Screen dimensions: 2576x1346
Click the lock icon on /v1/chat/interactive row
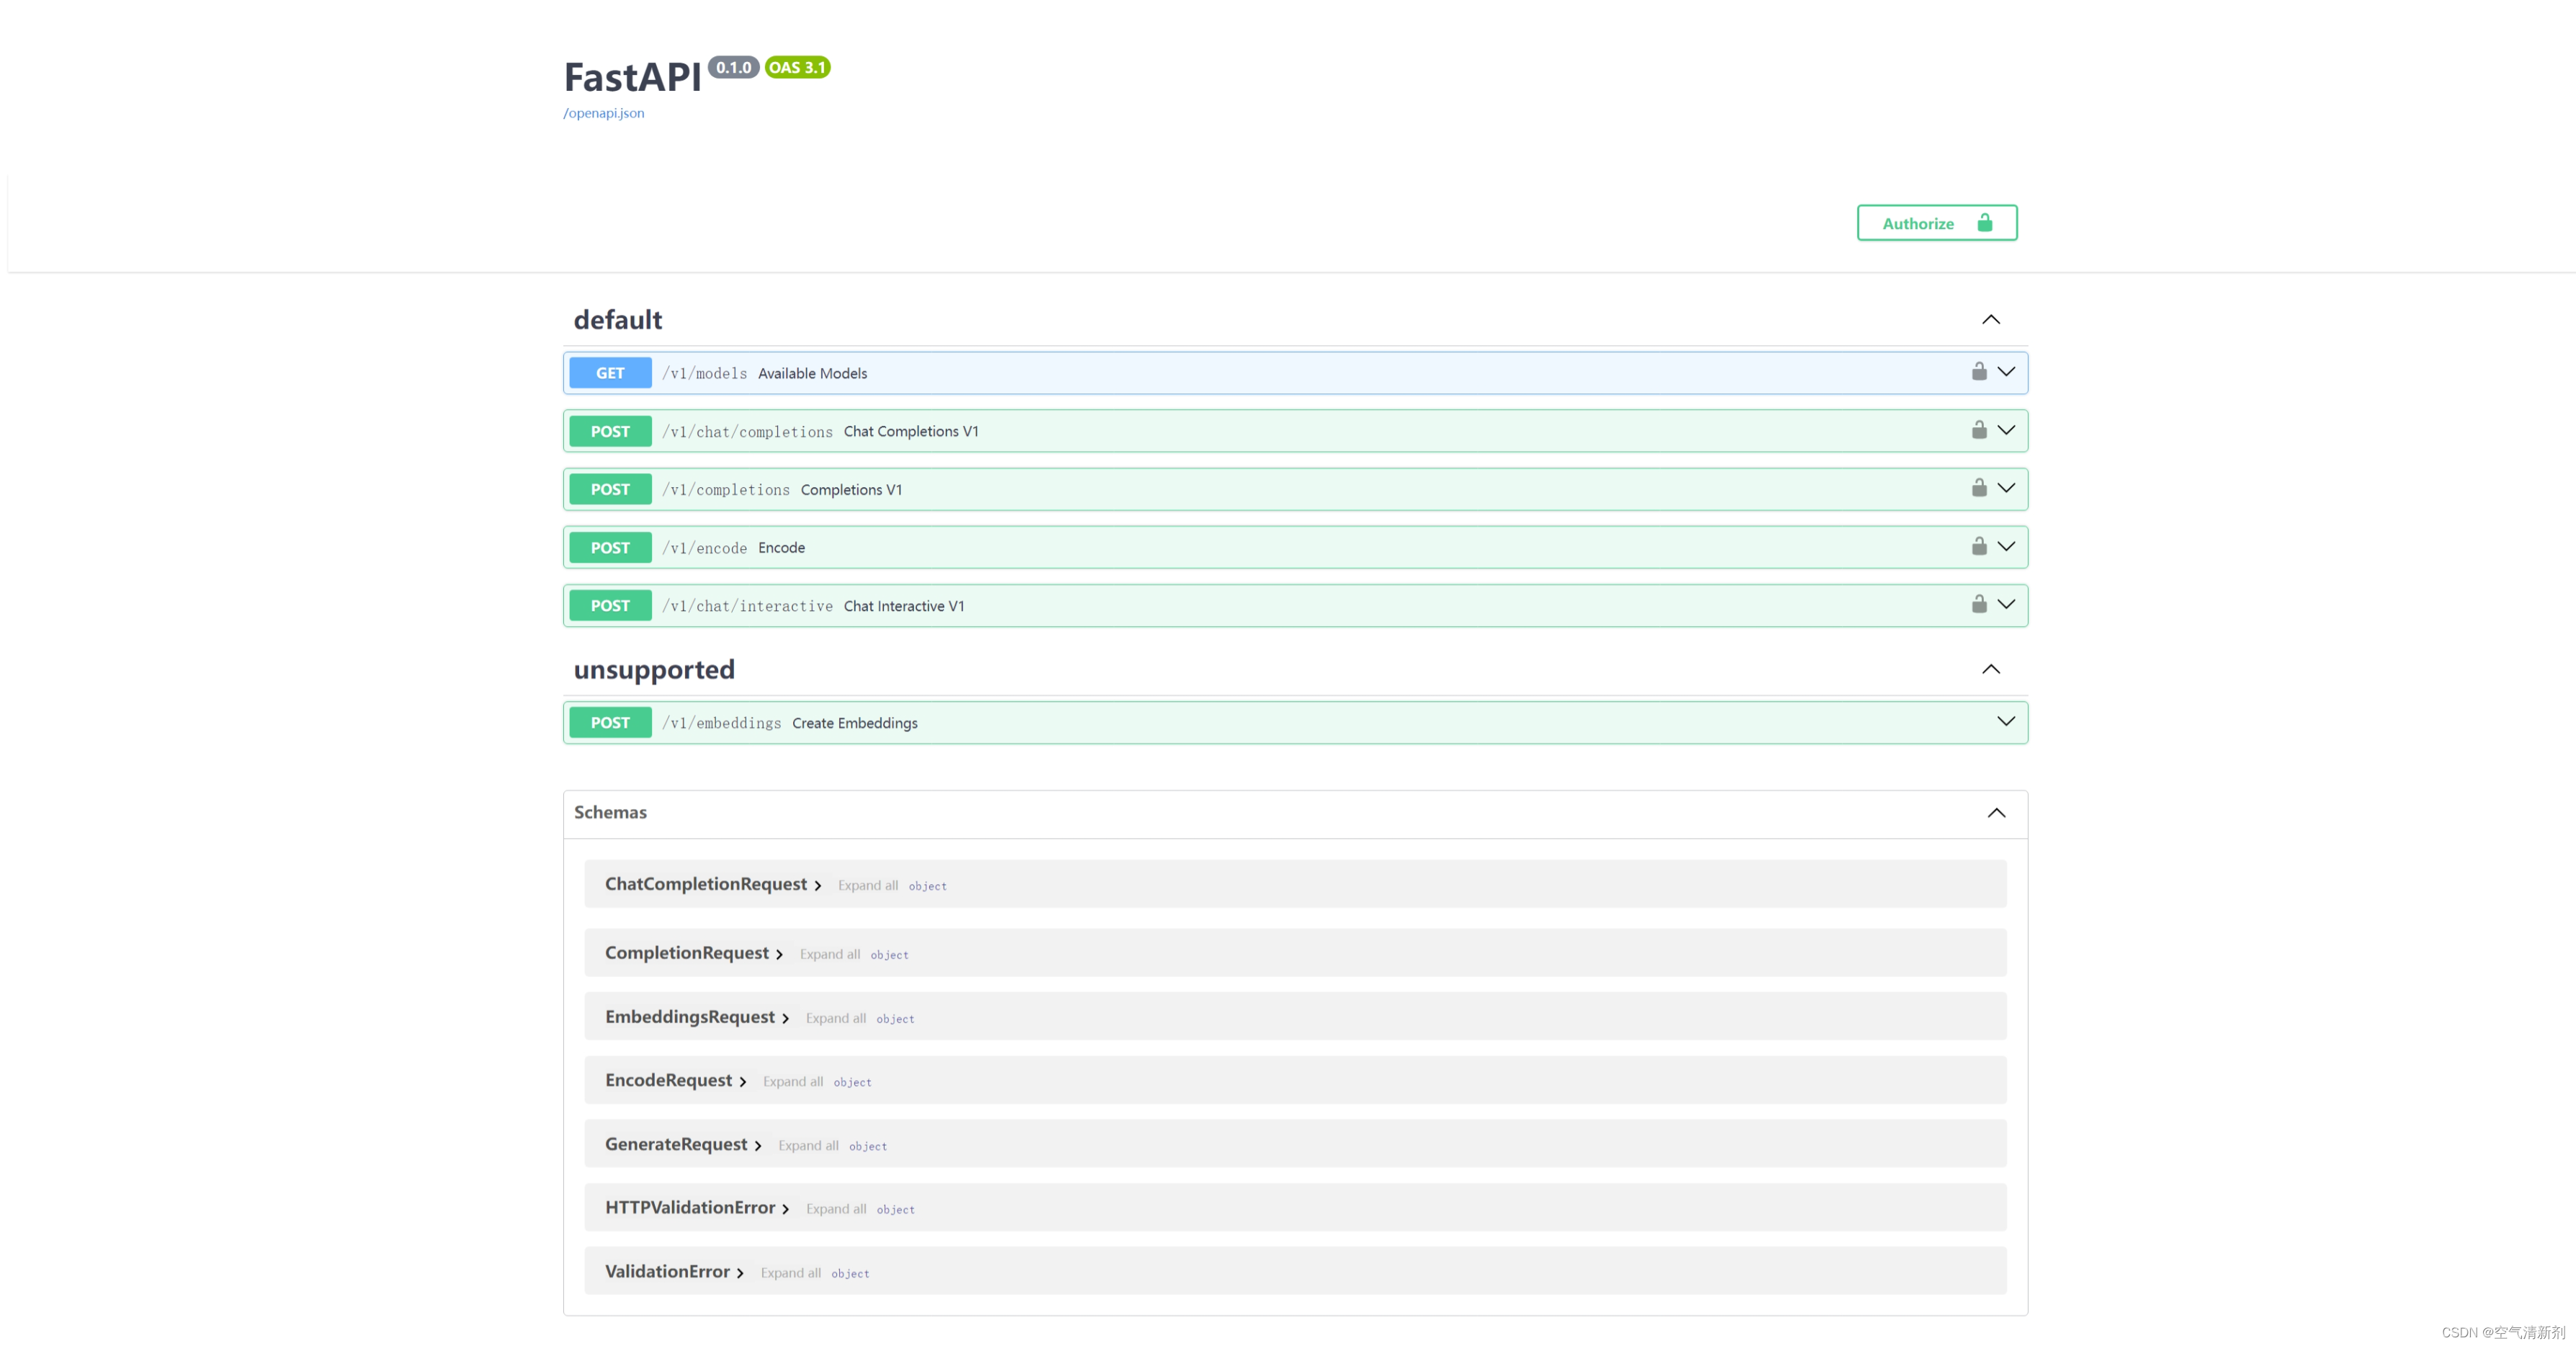pyautogui.click(x=1978, y=603)
